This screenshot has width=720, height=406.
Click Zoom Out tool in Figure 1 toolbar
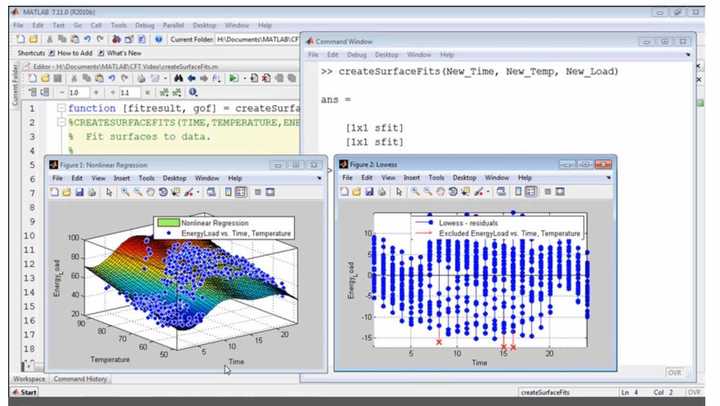coord(138,192)
